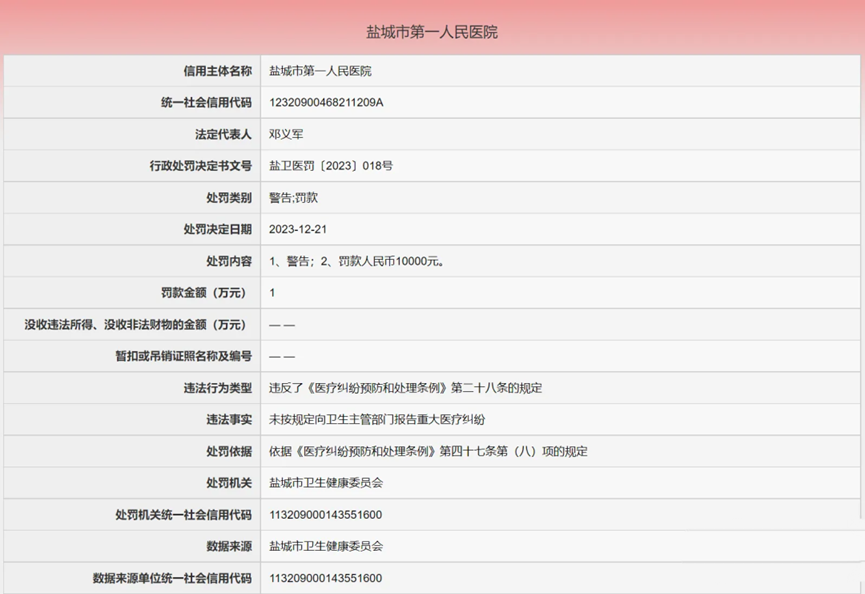
Task: Click the label 违法事实
Action: click(229, 420)
